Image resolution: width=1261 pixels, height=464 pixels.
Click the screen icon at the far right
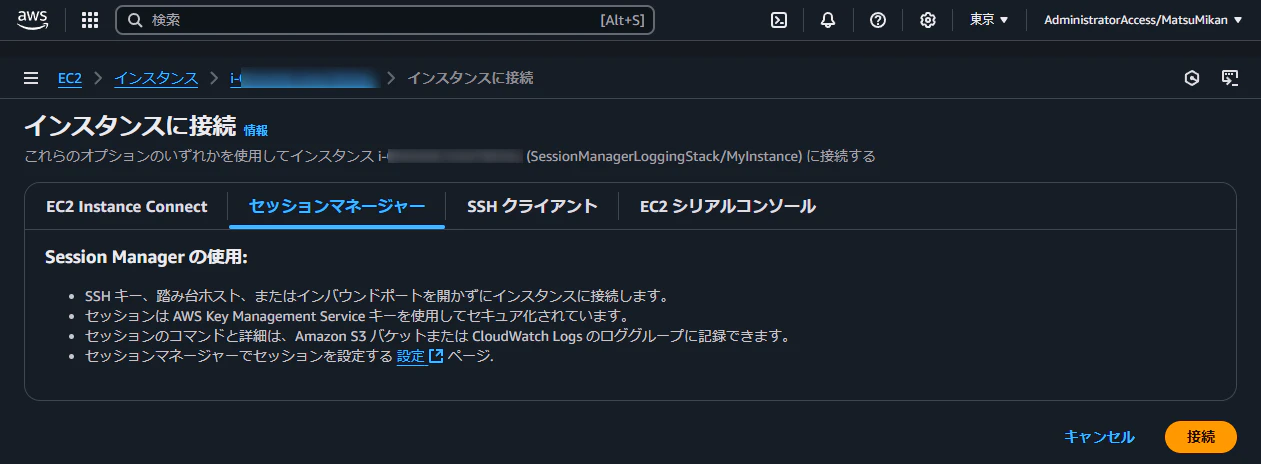[1231, 78]
